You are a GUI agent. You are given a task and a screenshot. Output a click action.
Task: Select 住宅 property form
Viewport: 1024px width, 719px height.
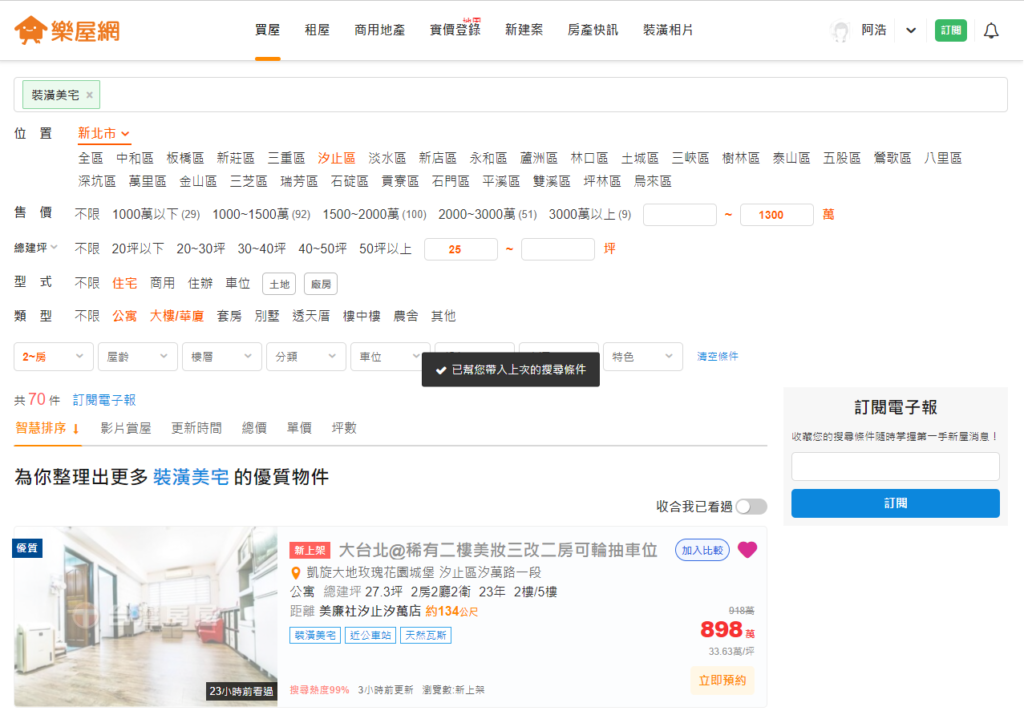[125, 283]
